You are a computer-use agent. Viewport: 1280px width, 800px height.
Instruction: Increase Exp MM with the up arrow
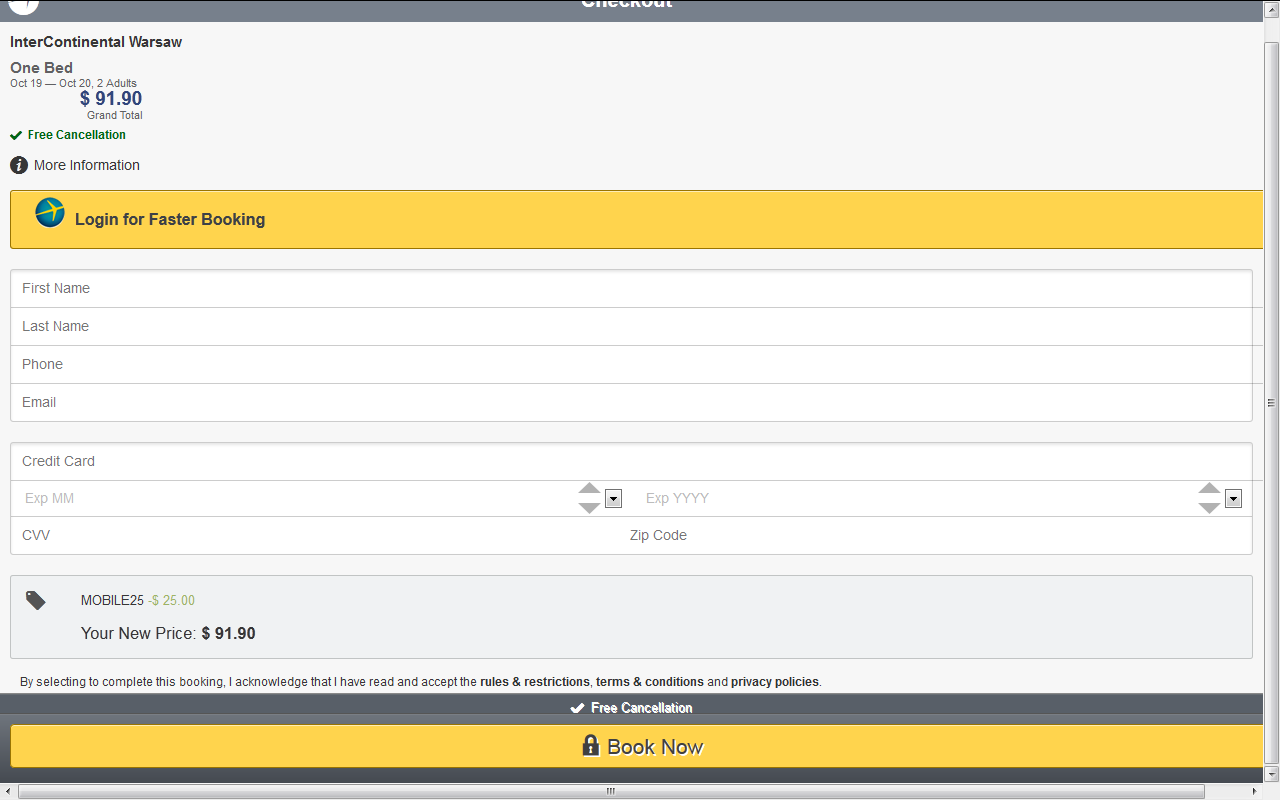[x=589, y=489]
